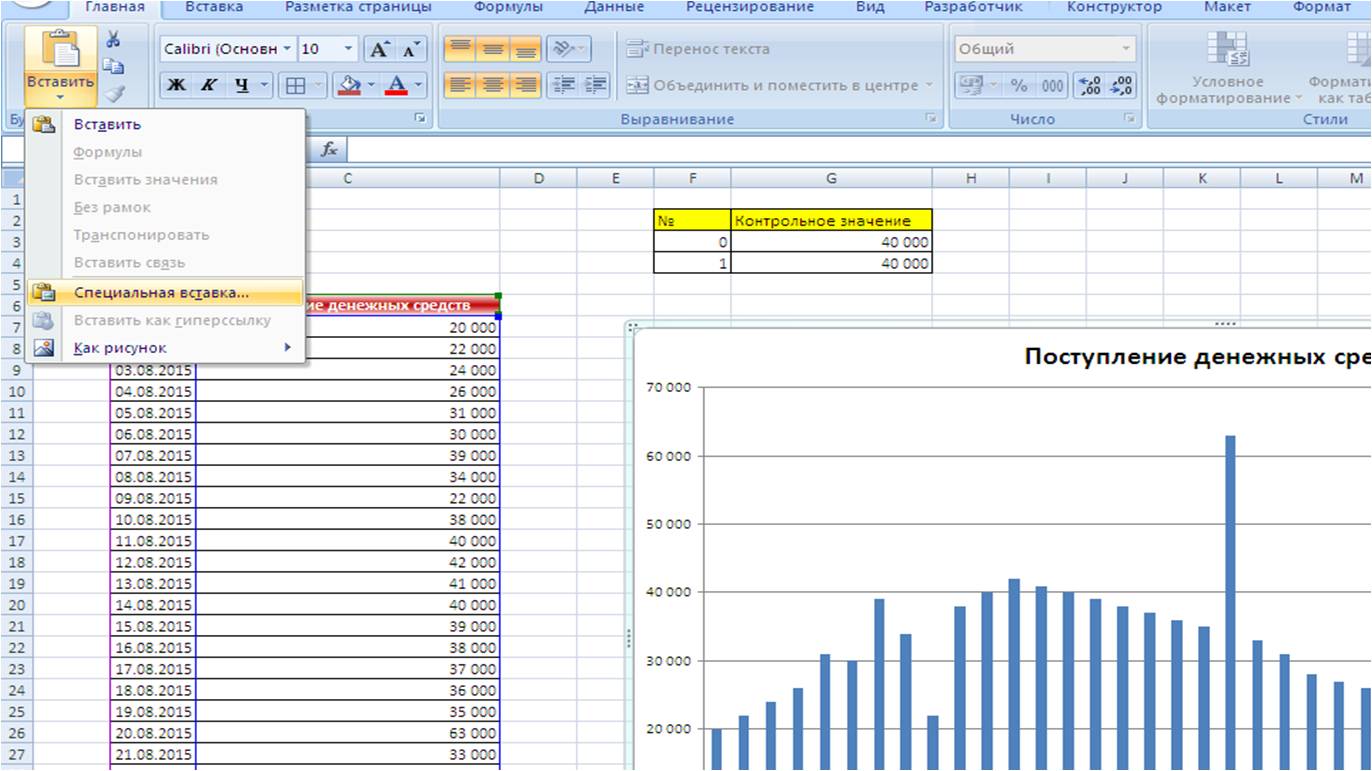Open the font size dropdown

pos(348,49)
